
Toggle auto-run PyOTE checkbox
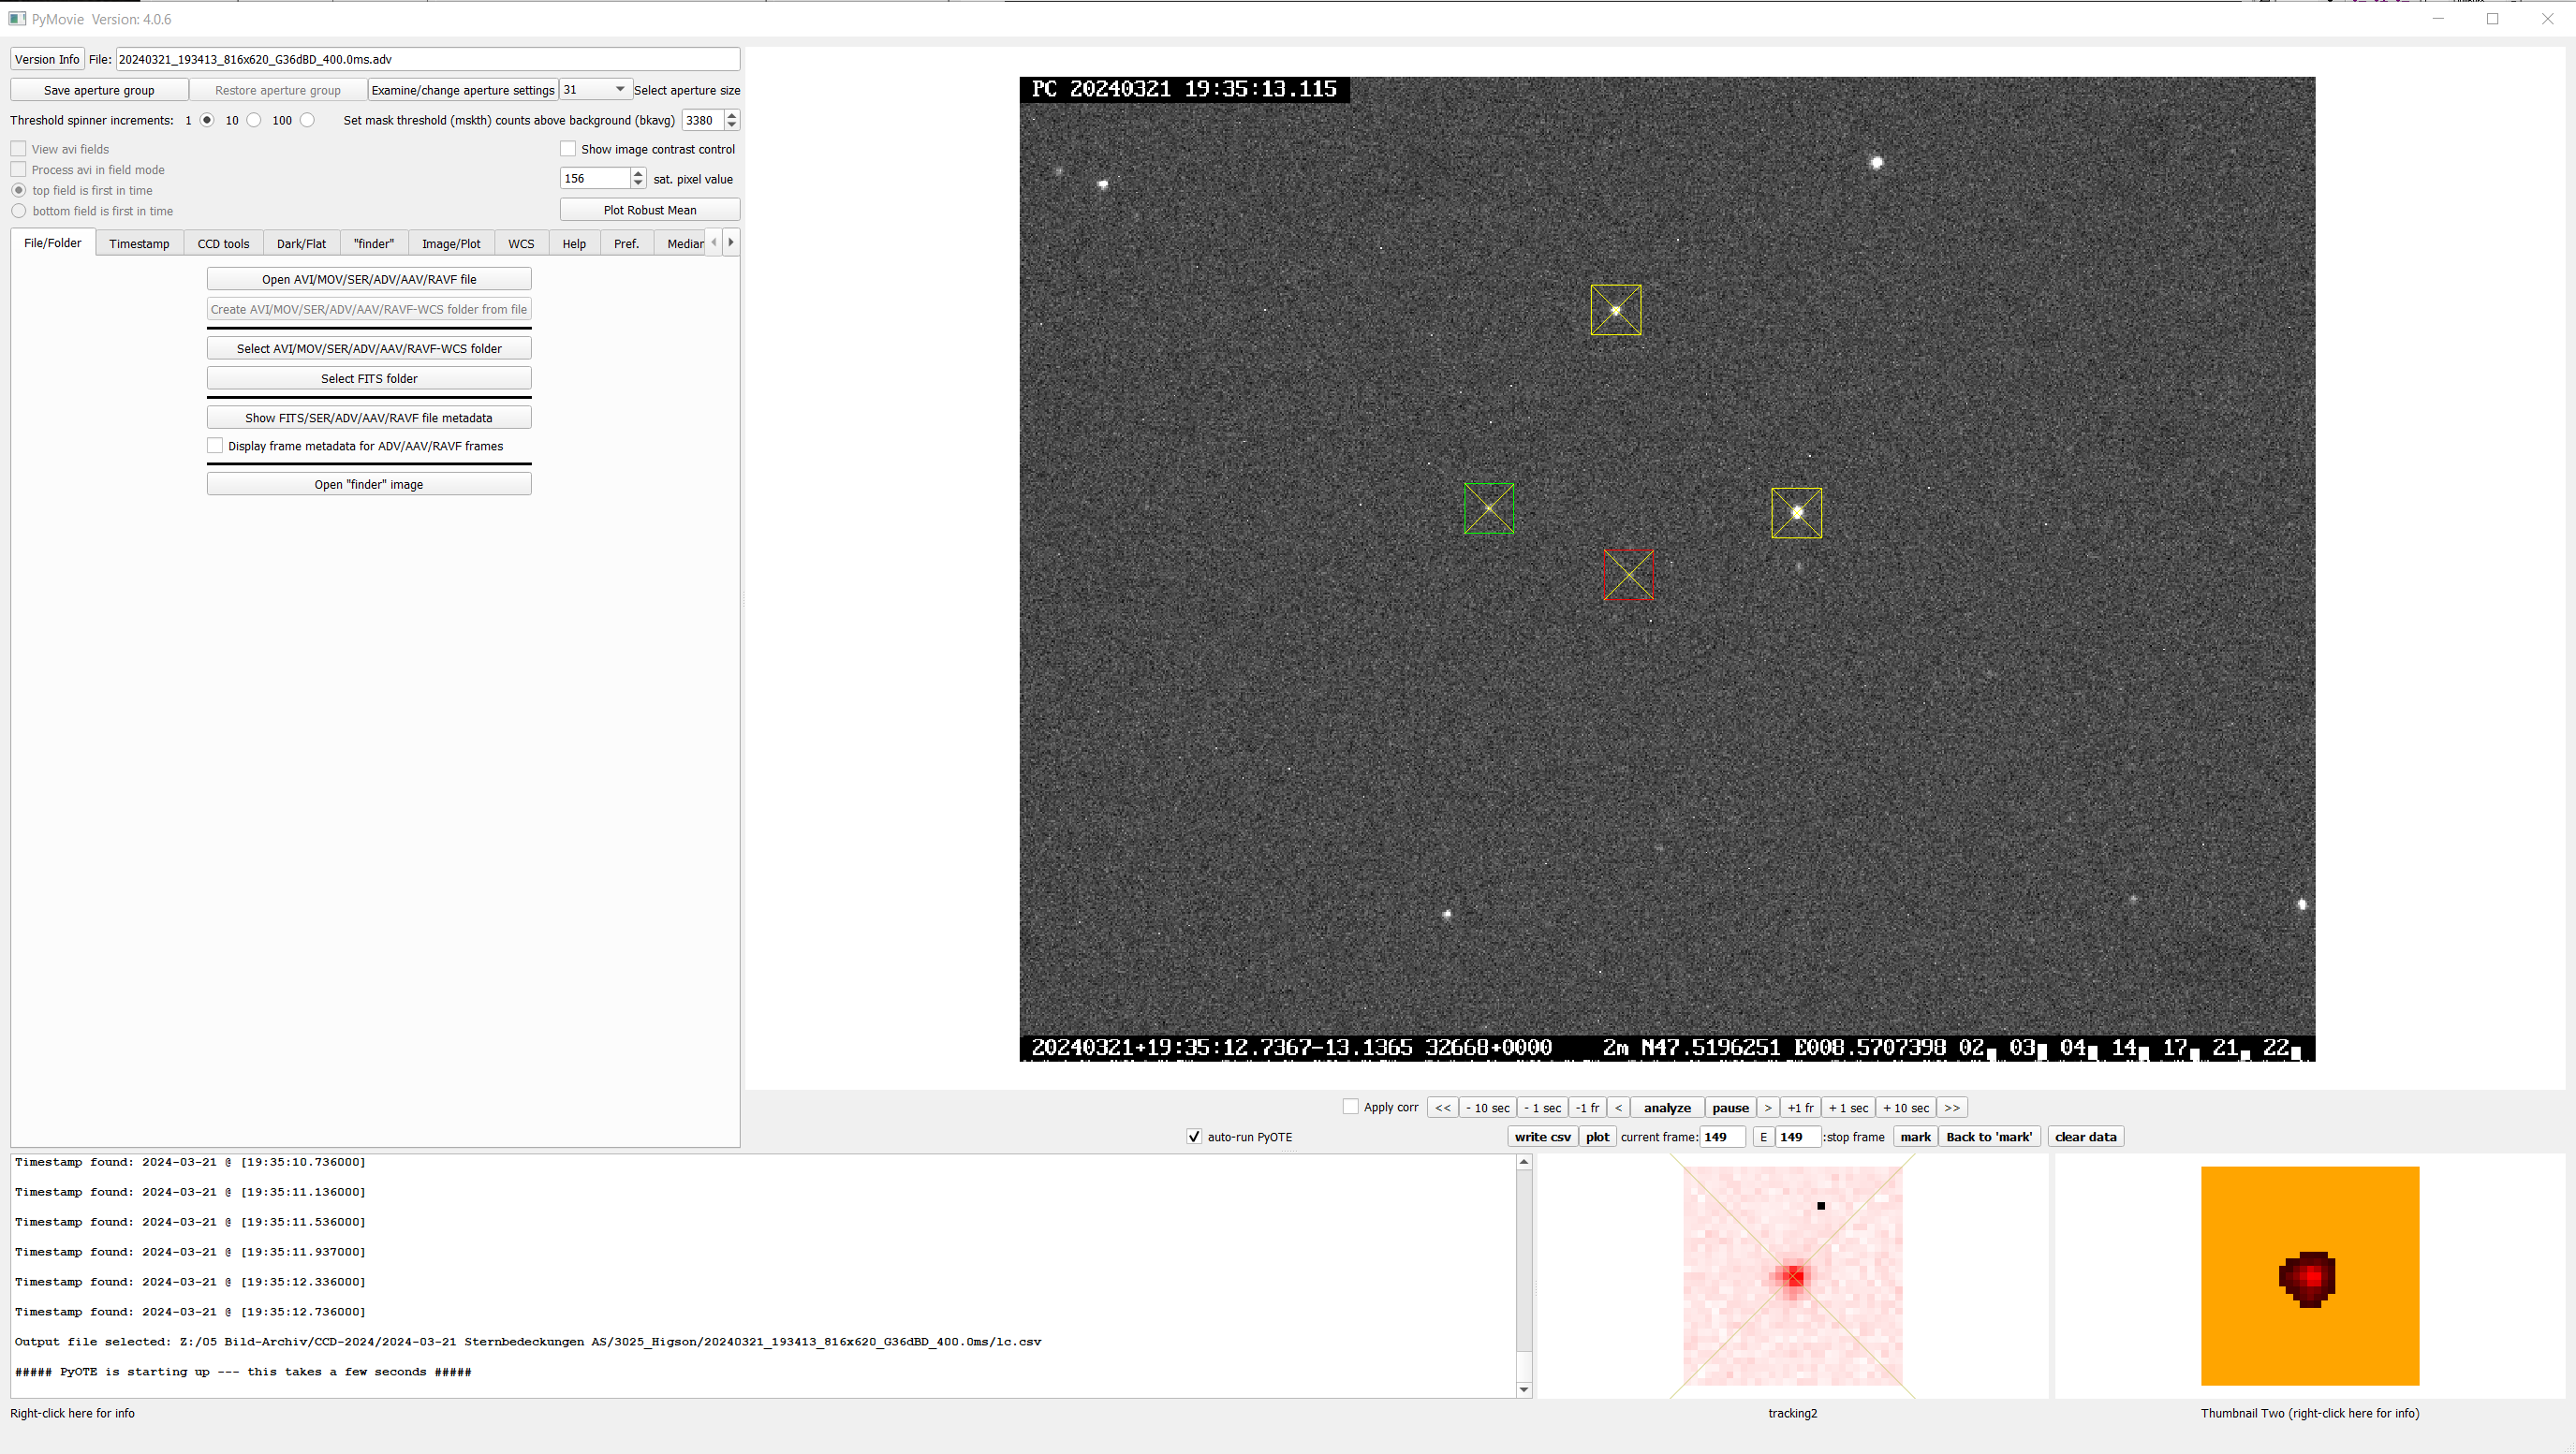click(x=1194, y=1137)
